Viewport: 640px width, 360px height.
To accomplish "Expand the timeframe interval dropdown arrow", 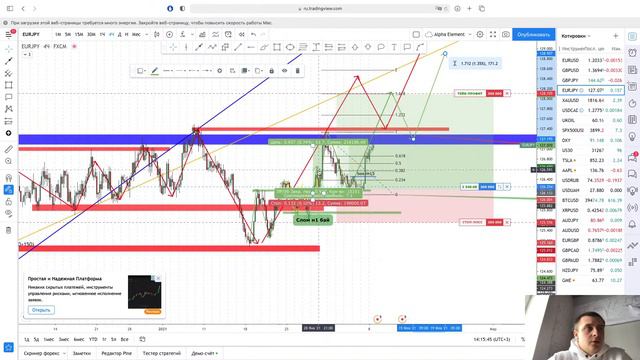I will 147,35.
